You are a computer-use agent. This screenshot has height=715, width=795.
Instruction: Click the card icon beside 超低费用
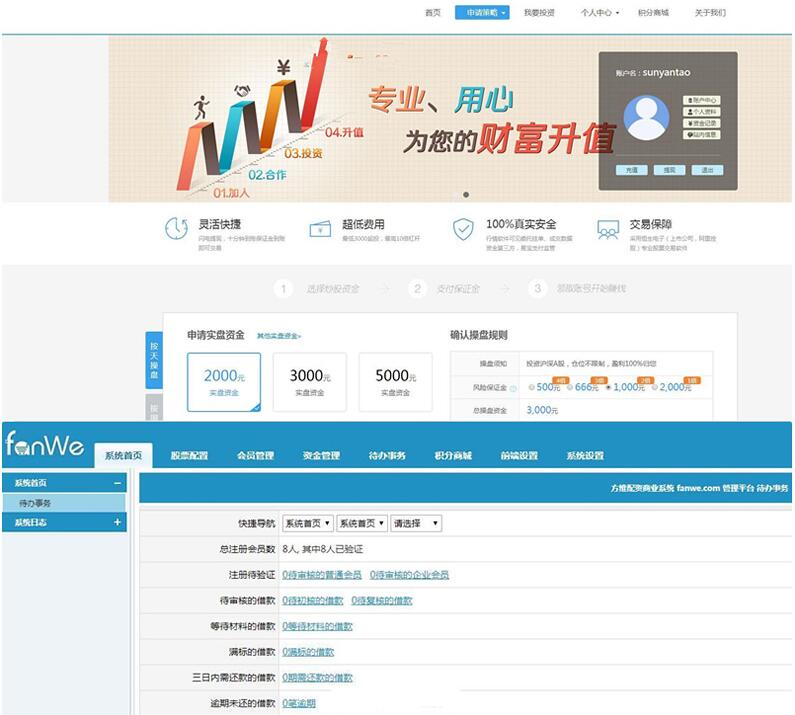[319, 229]
